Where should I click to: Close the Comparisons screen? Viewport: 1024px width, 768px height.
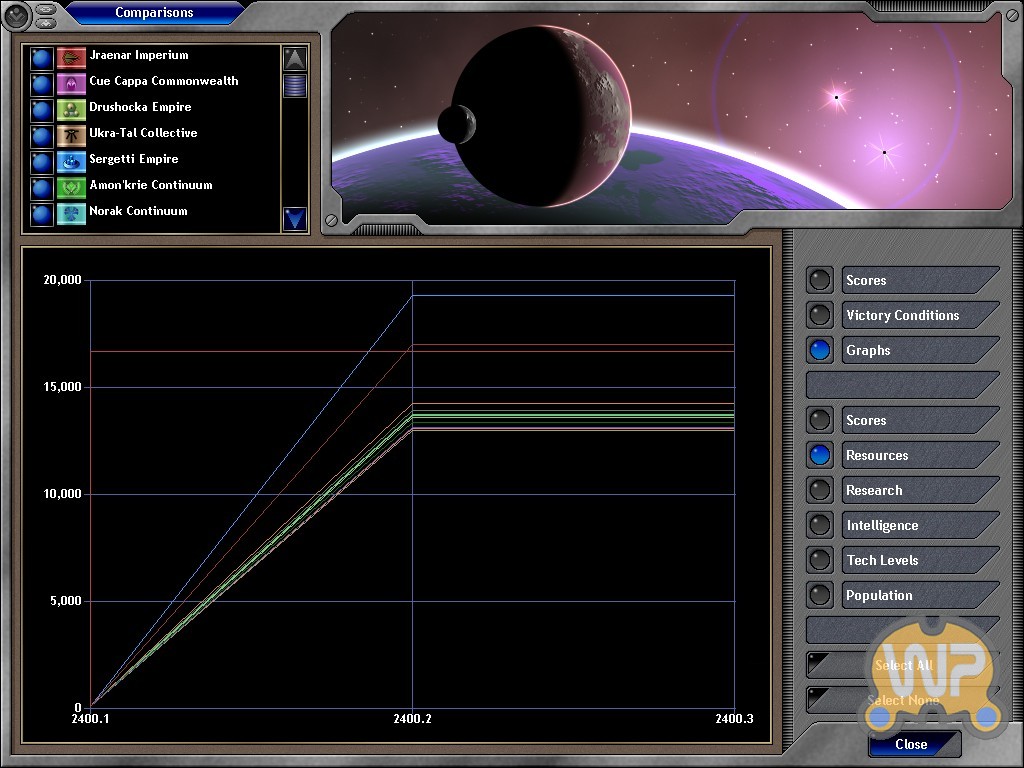[x=912, y=744]
